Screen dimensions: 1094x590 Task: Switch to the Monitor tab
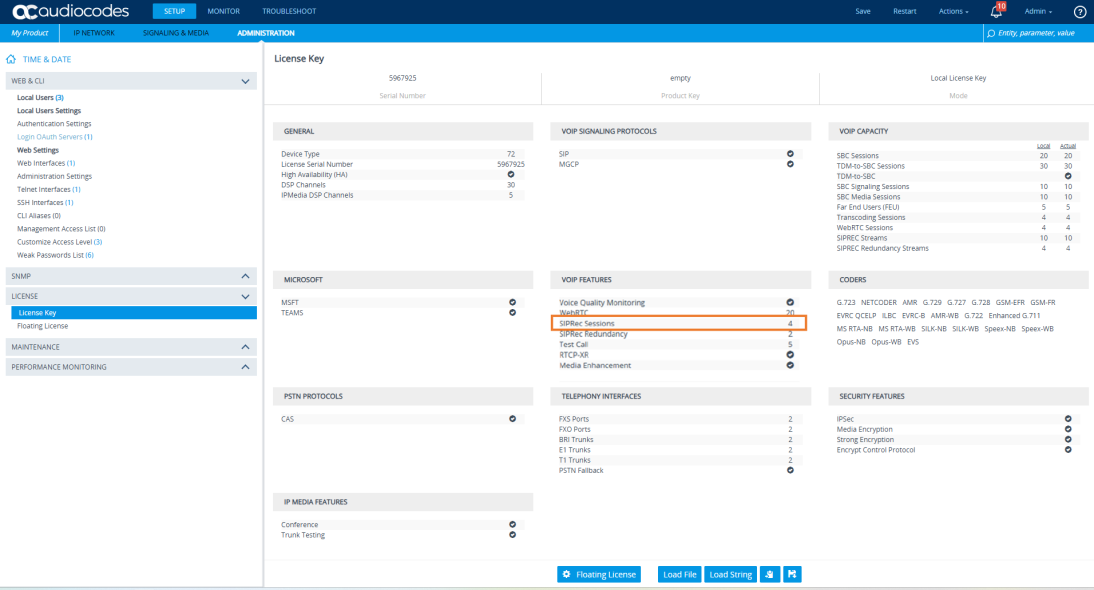coord(223,11)
